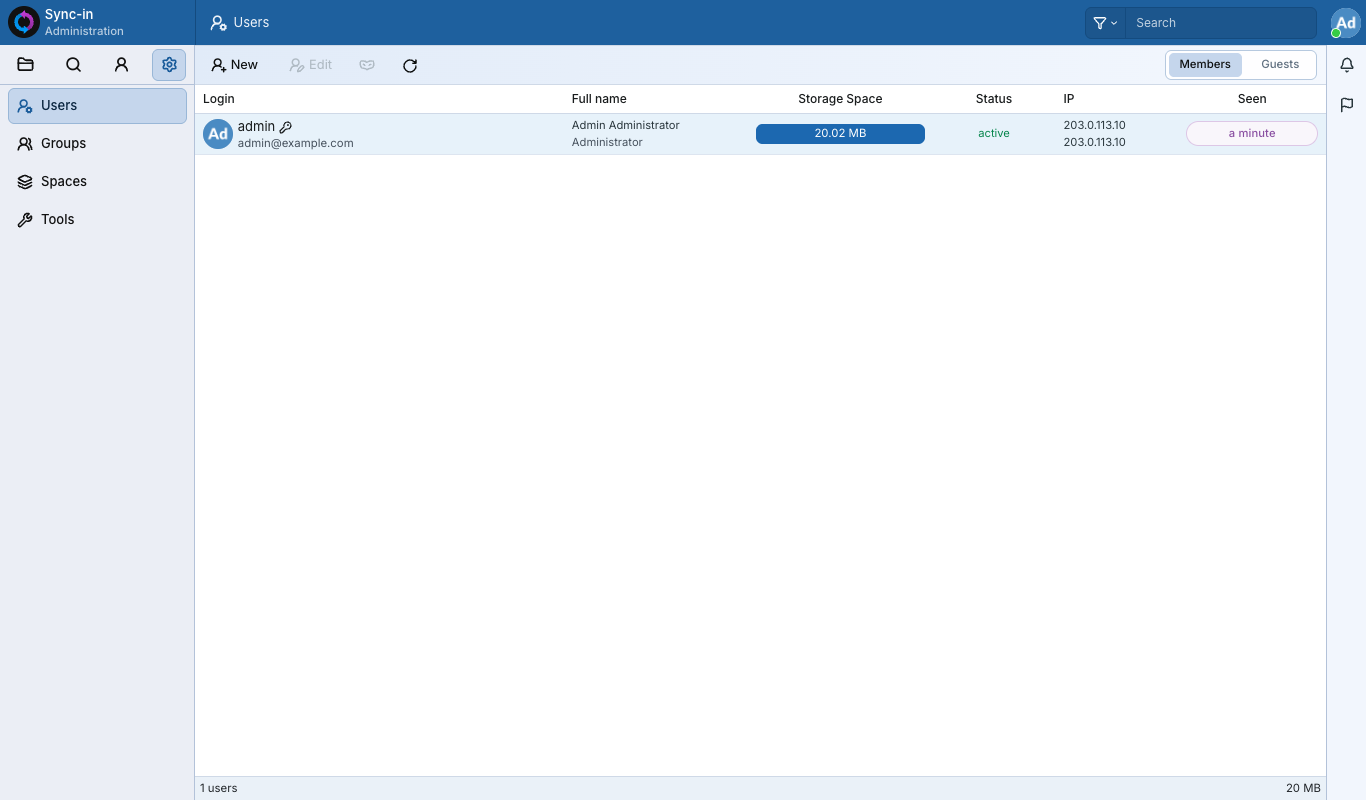1366x800 pixels.
Task: Open the Files folder icon in sidebar
Action: (x=26, y=65)
